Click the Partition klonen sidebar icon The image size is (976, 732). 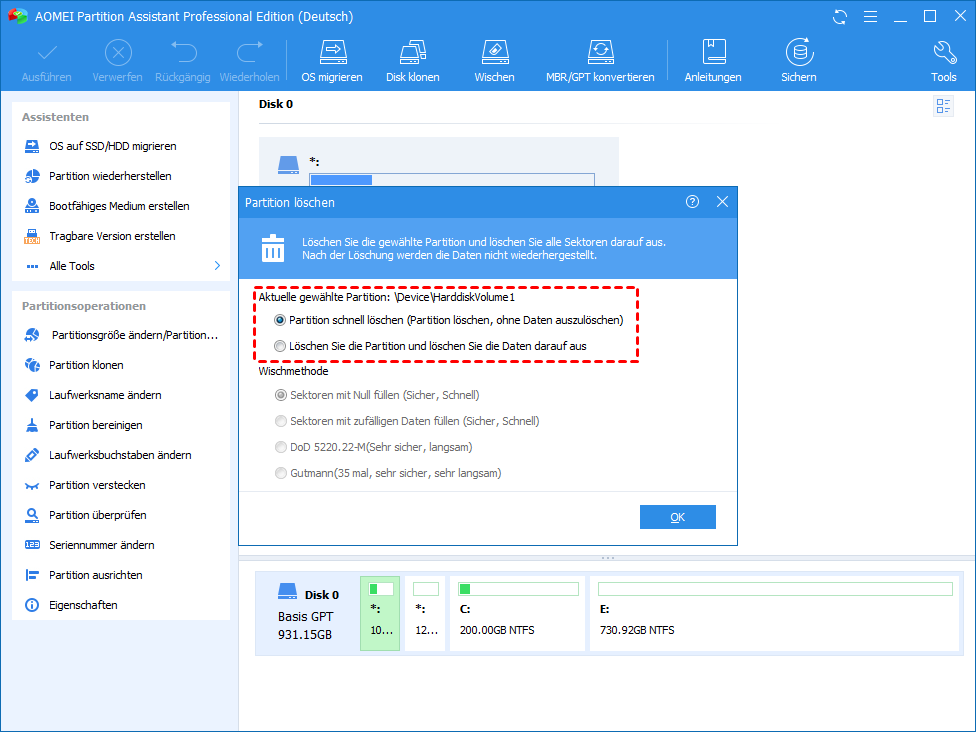click(32, 365)
